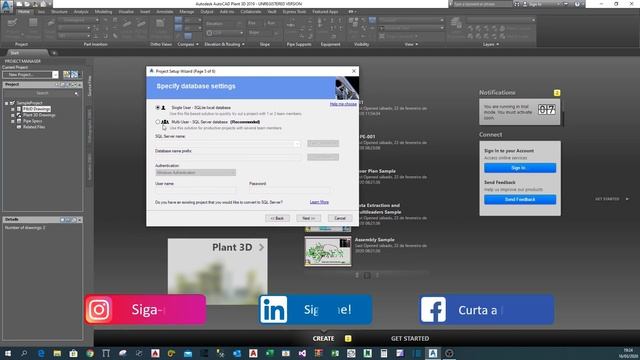Expand the View ribbon panel
Image resolution: width=640 pixels, height=360 pixels.
coord(411,44)
